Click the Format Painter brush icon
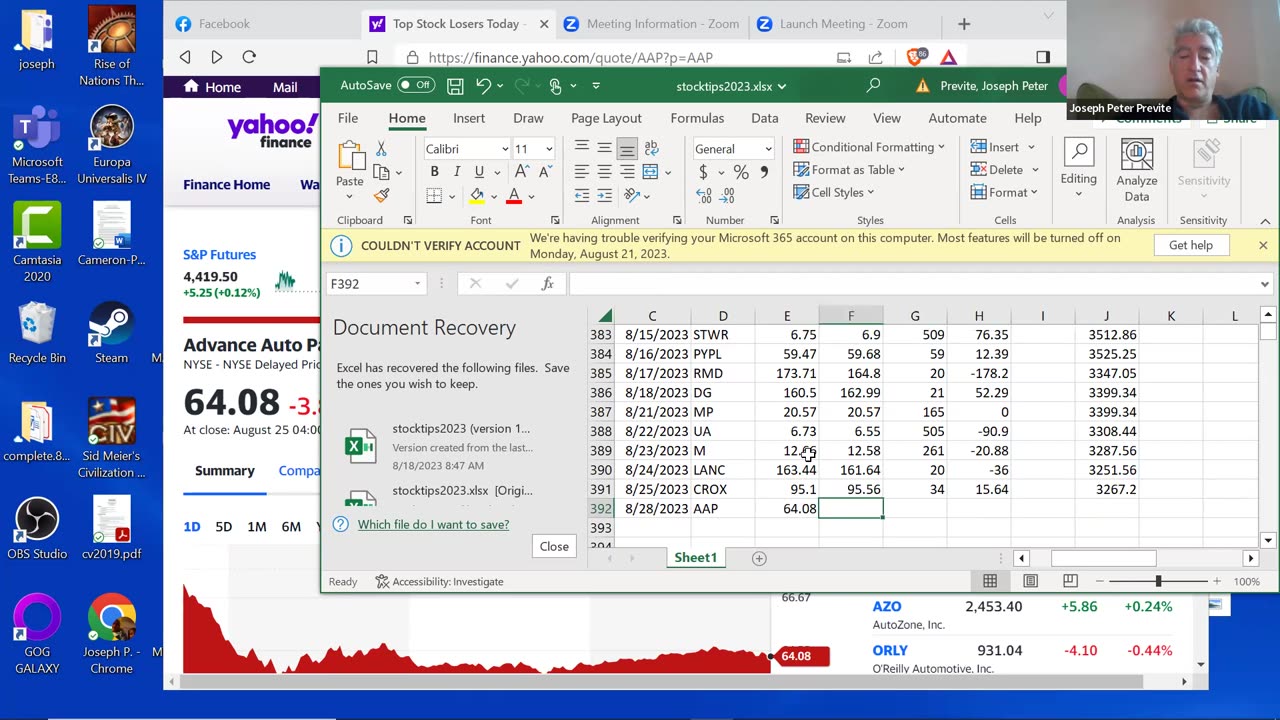Image resolution: width=1280 pixels, height=720 pixels. (381, 196)
